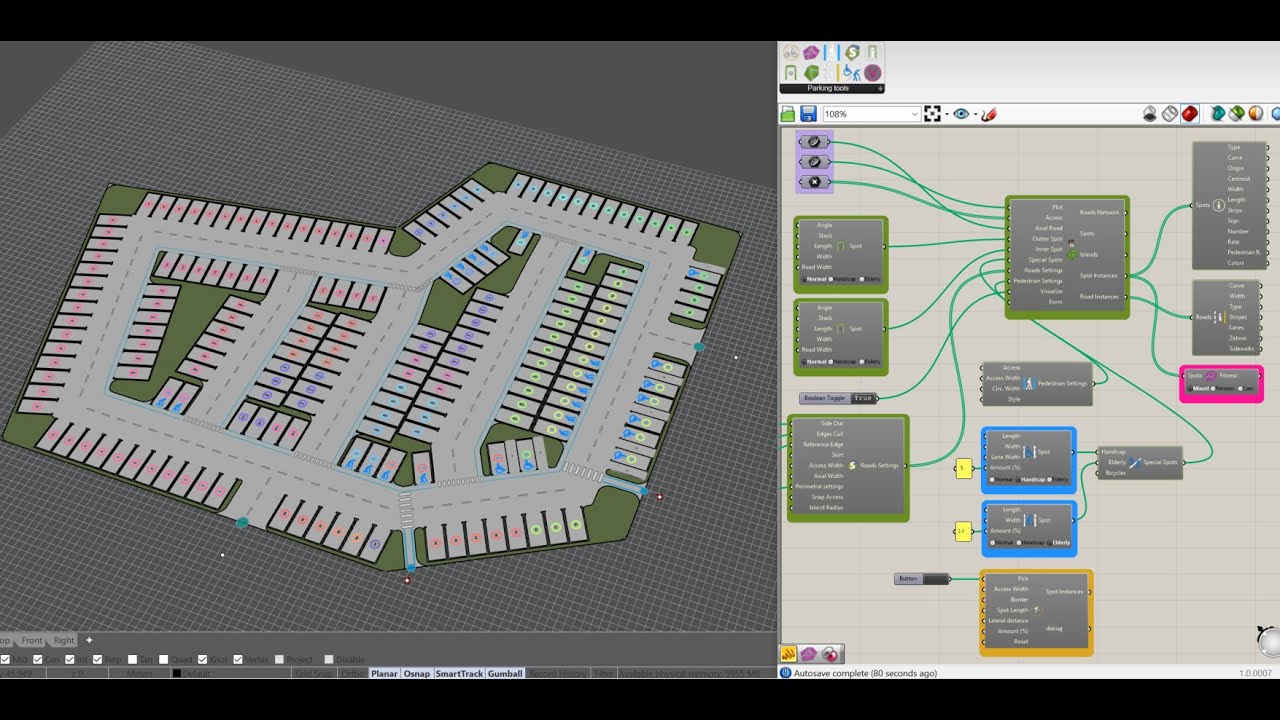Click the black Default layer color swatch
Viewport: 1280px width, 720px height.
[x=177, y=674]
